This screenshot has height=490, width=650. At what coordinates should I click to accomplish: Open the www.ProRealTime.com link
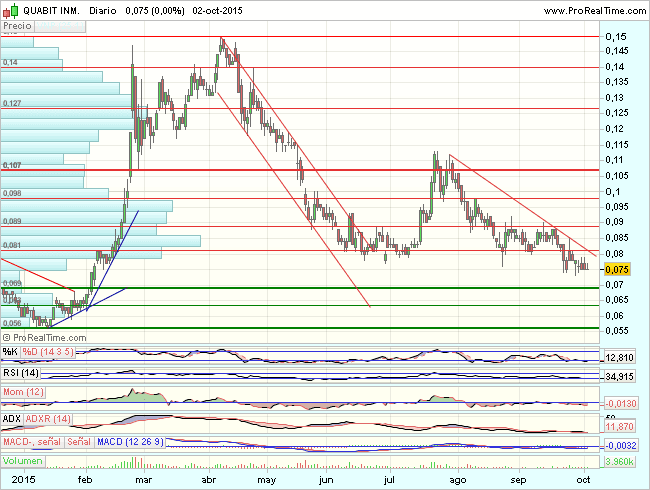tap(595, 11)
